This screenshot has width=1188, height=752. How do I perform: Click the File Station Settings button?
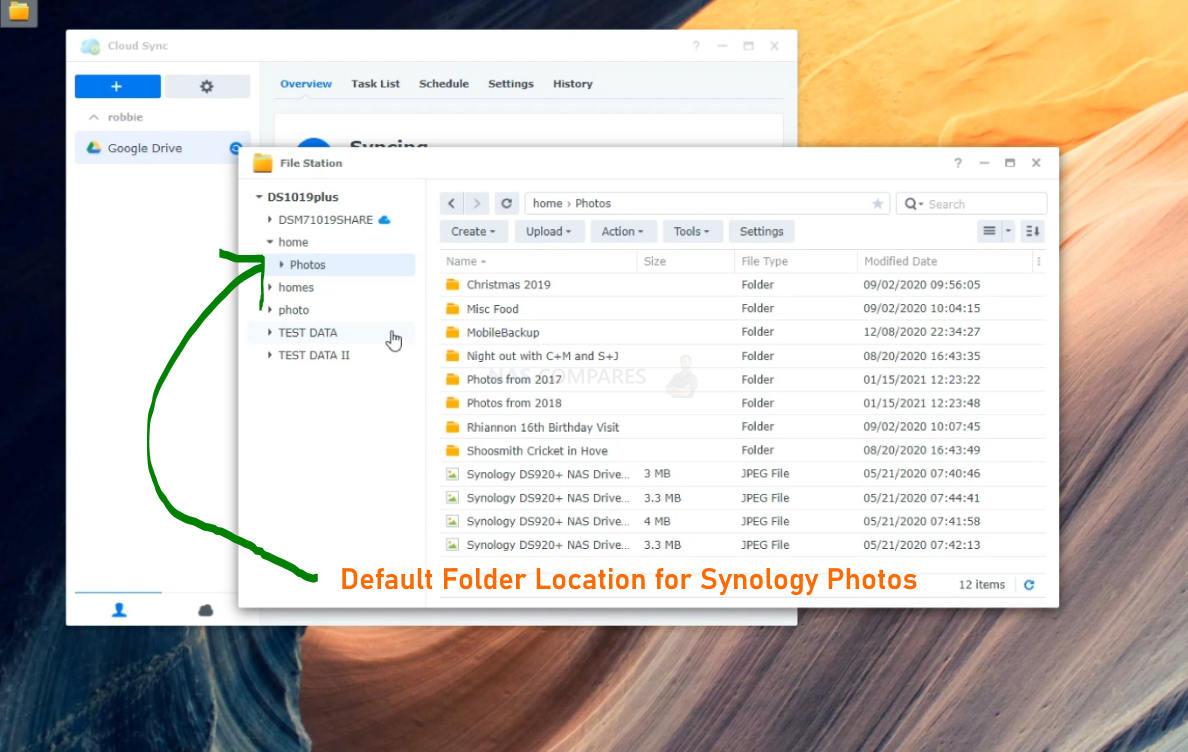(x=761, y=232)
